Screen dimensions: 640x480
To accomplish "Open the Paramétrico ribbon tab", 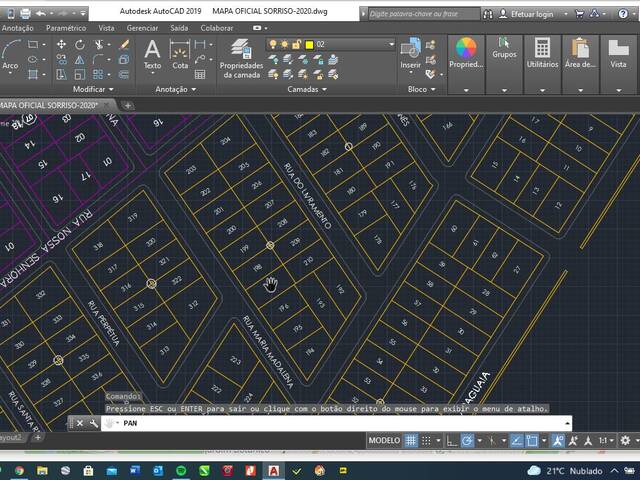I will pos(66,28).
